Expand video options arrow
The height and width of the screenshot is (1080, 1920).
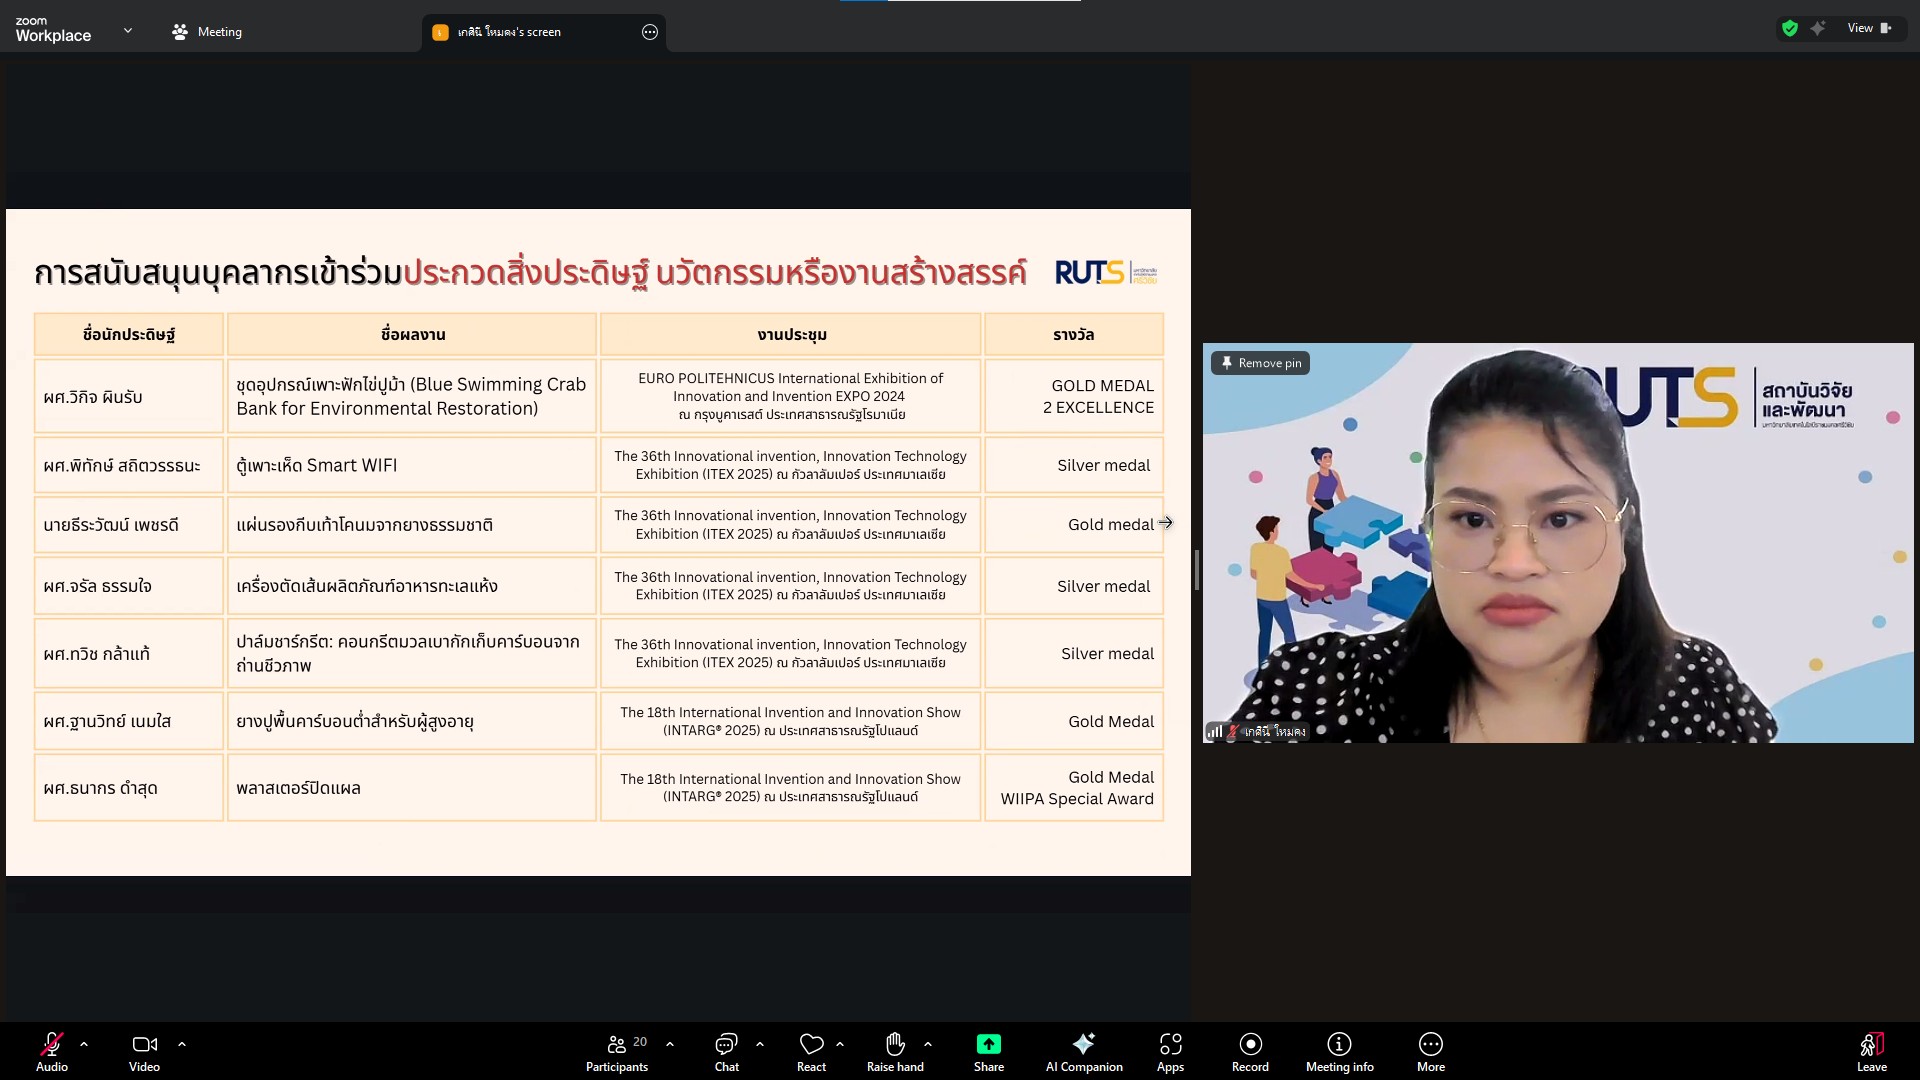(182, 1044)
